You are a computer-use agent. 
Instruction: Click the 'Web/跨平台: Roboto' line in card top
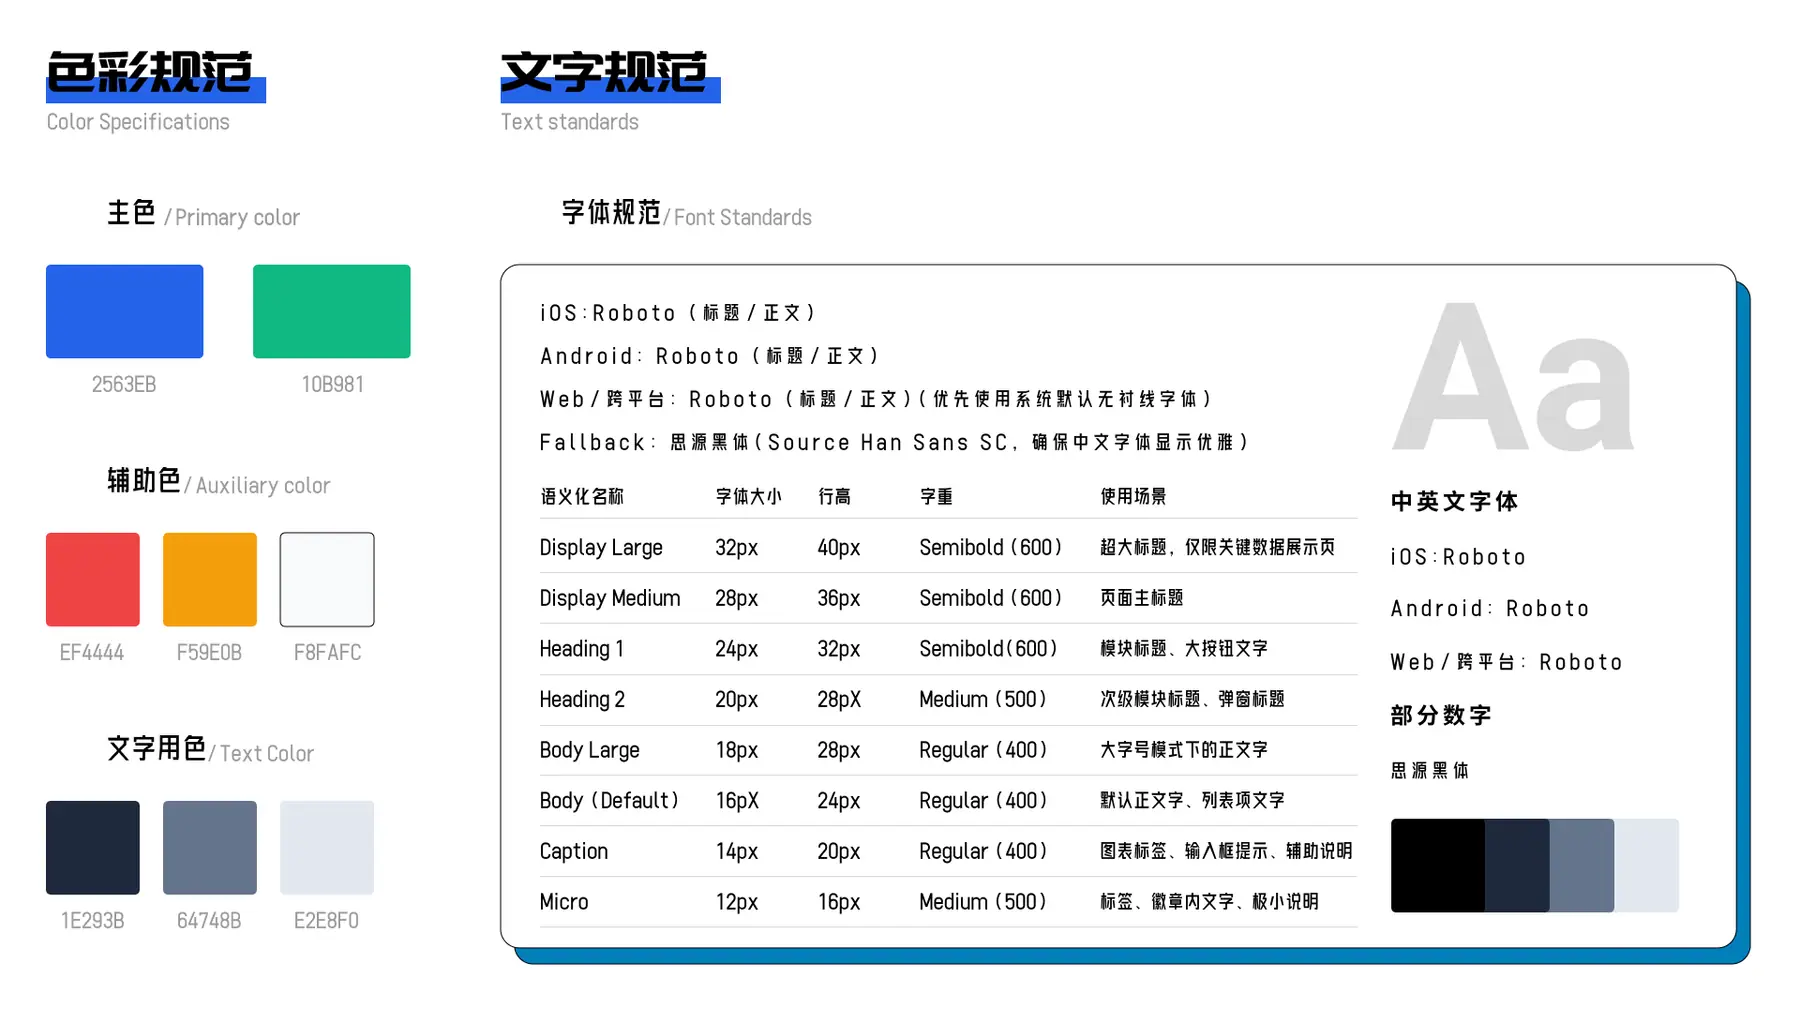pos(876,399)
